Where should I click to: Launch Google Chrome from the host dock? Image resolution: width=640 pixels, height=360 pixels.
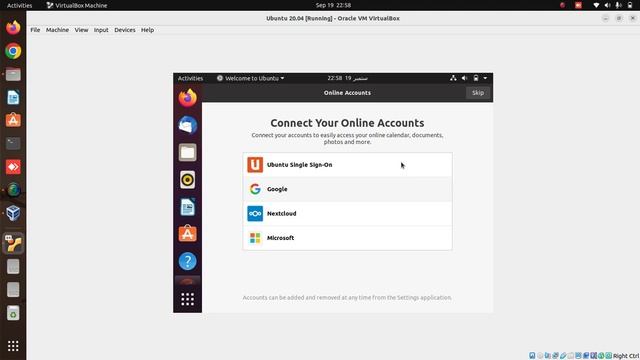(13, 51)
